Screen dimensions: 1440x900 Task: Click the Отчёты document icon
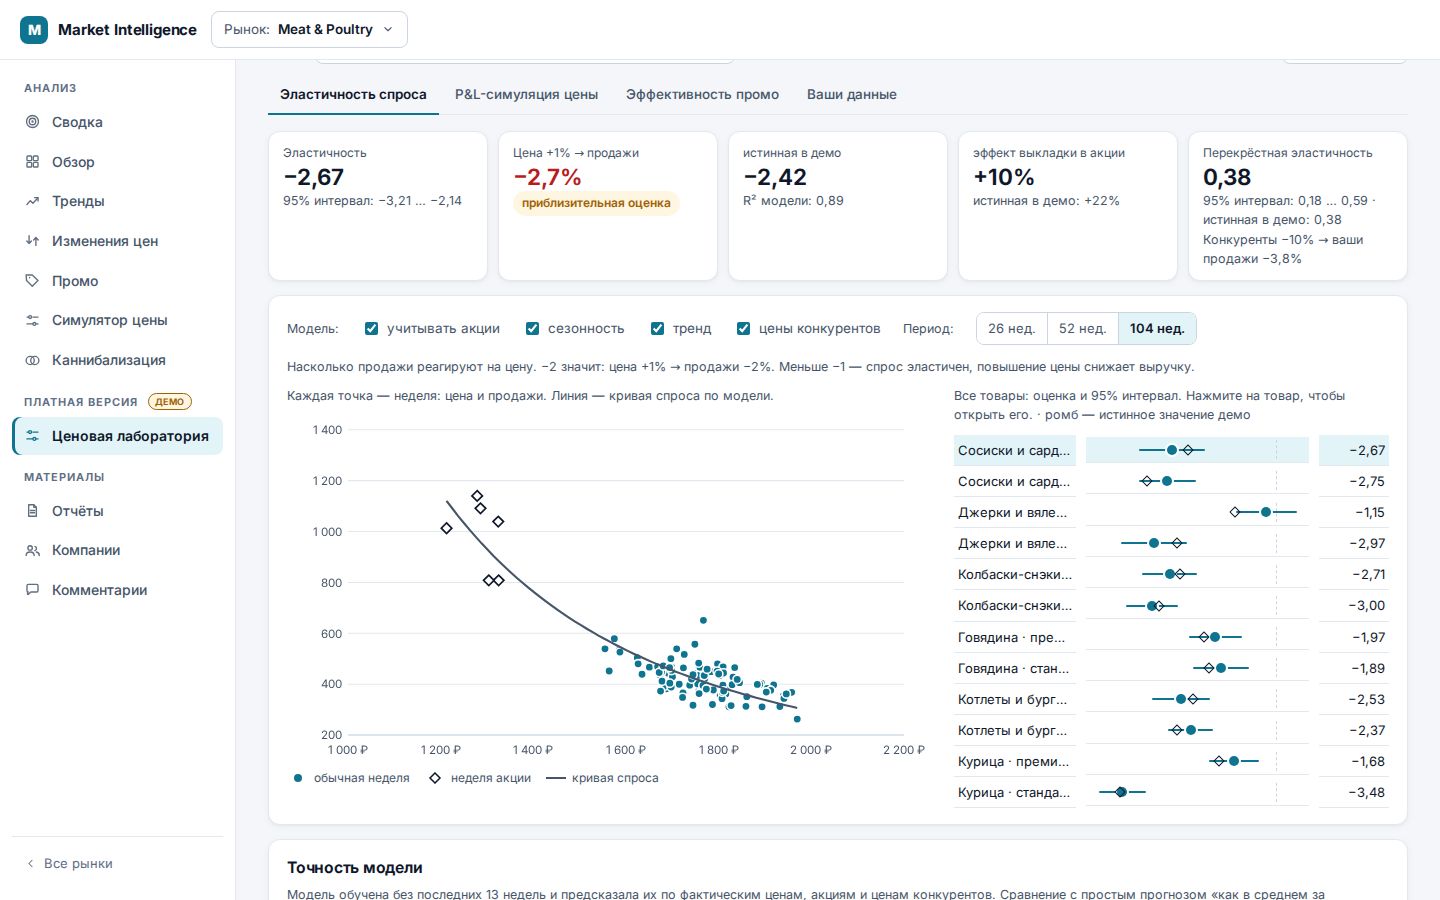pos(33,511)
